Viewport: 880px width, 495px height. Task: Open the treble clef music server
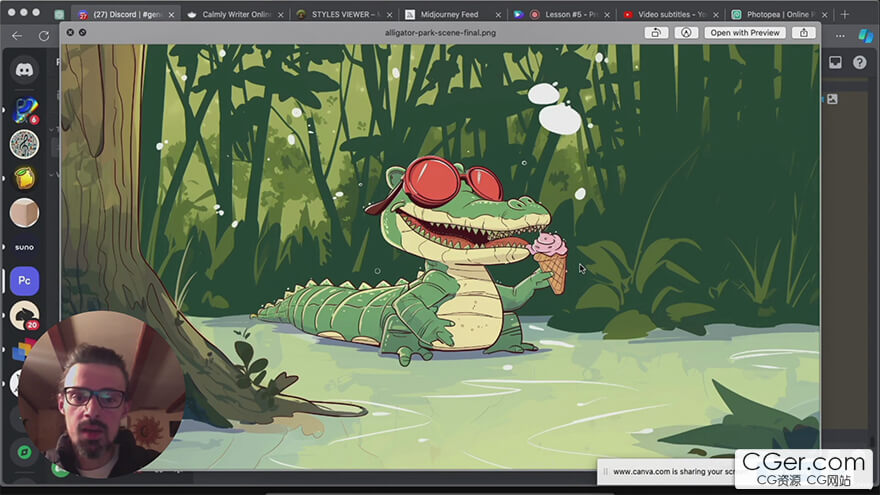[24, 144]
